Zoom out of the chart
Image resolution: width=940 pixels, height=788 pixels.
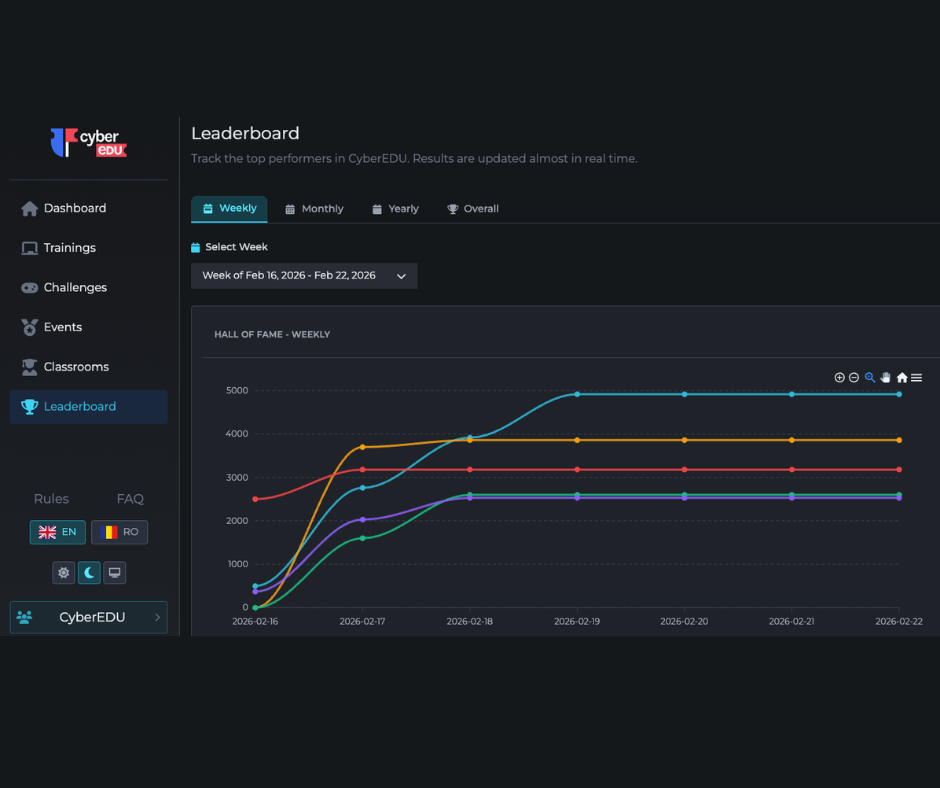[854, 377]
